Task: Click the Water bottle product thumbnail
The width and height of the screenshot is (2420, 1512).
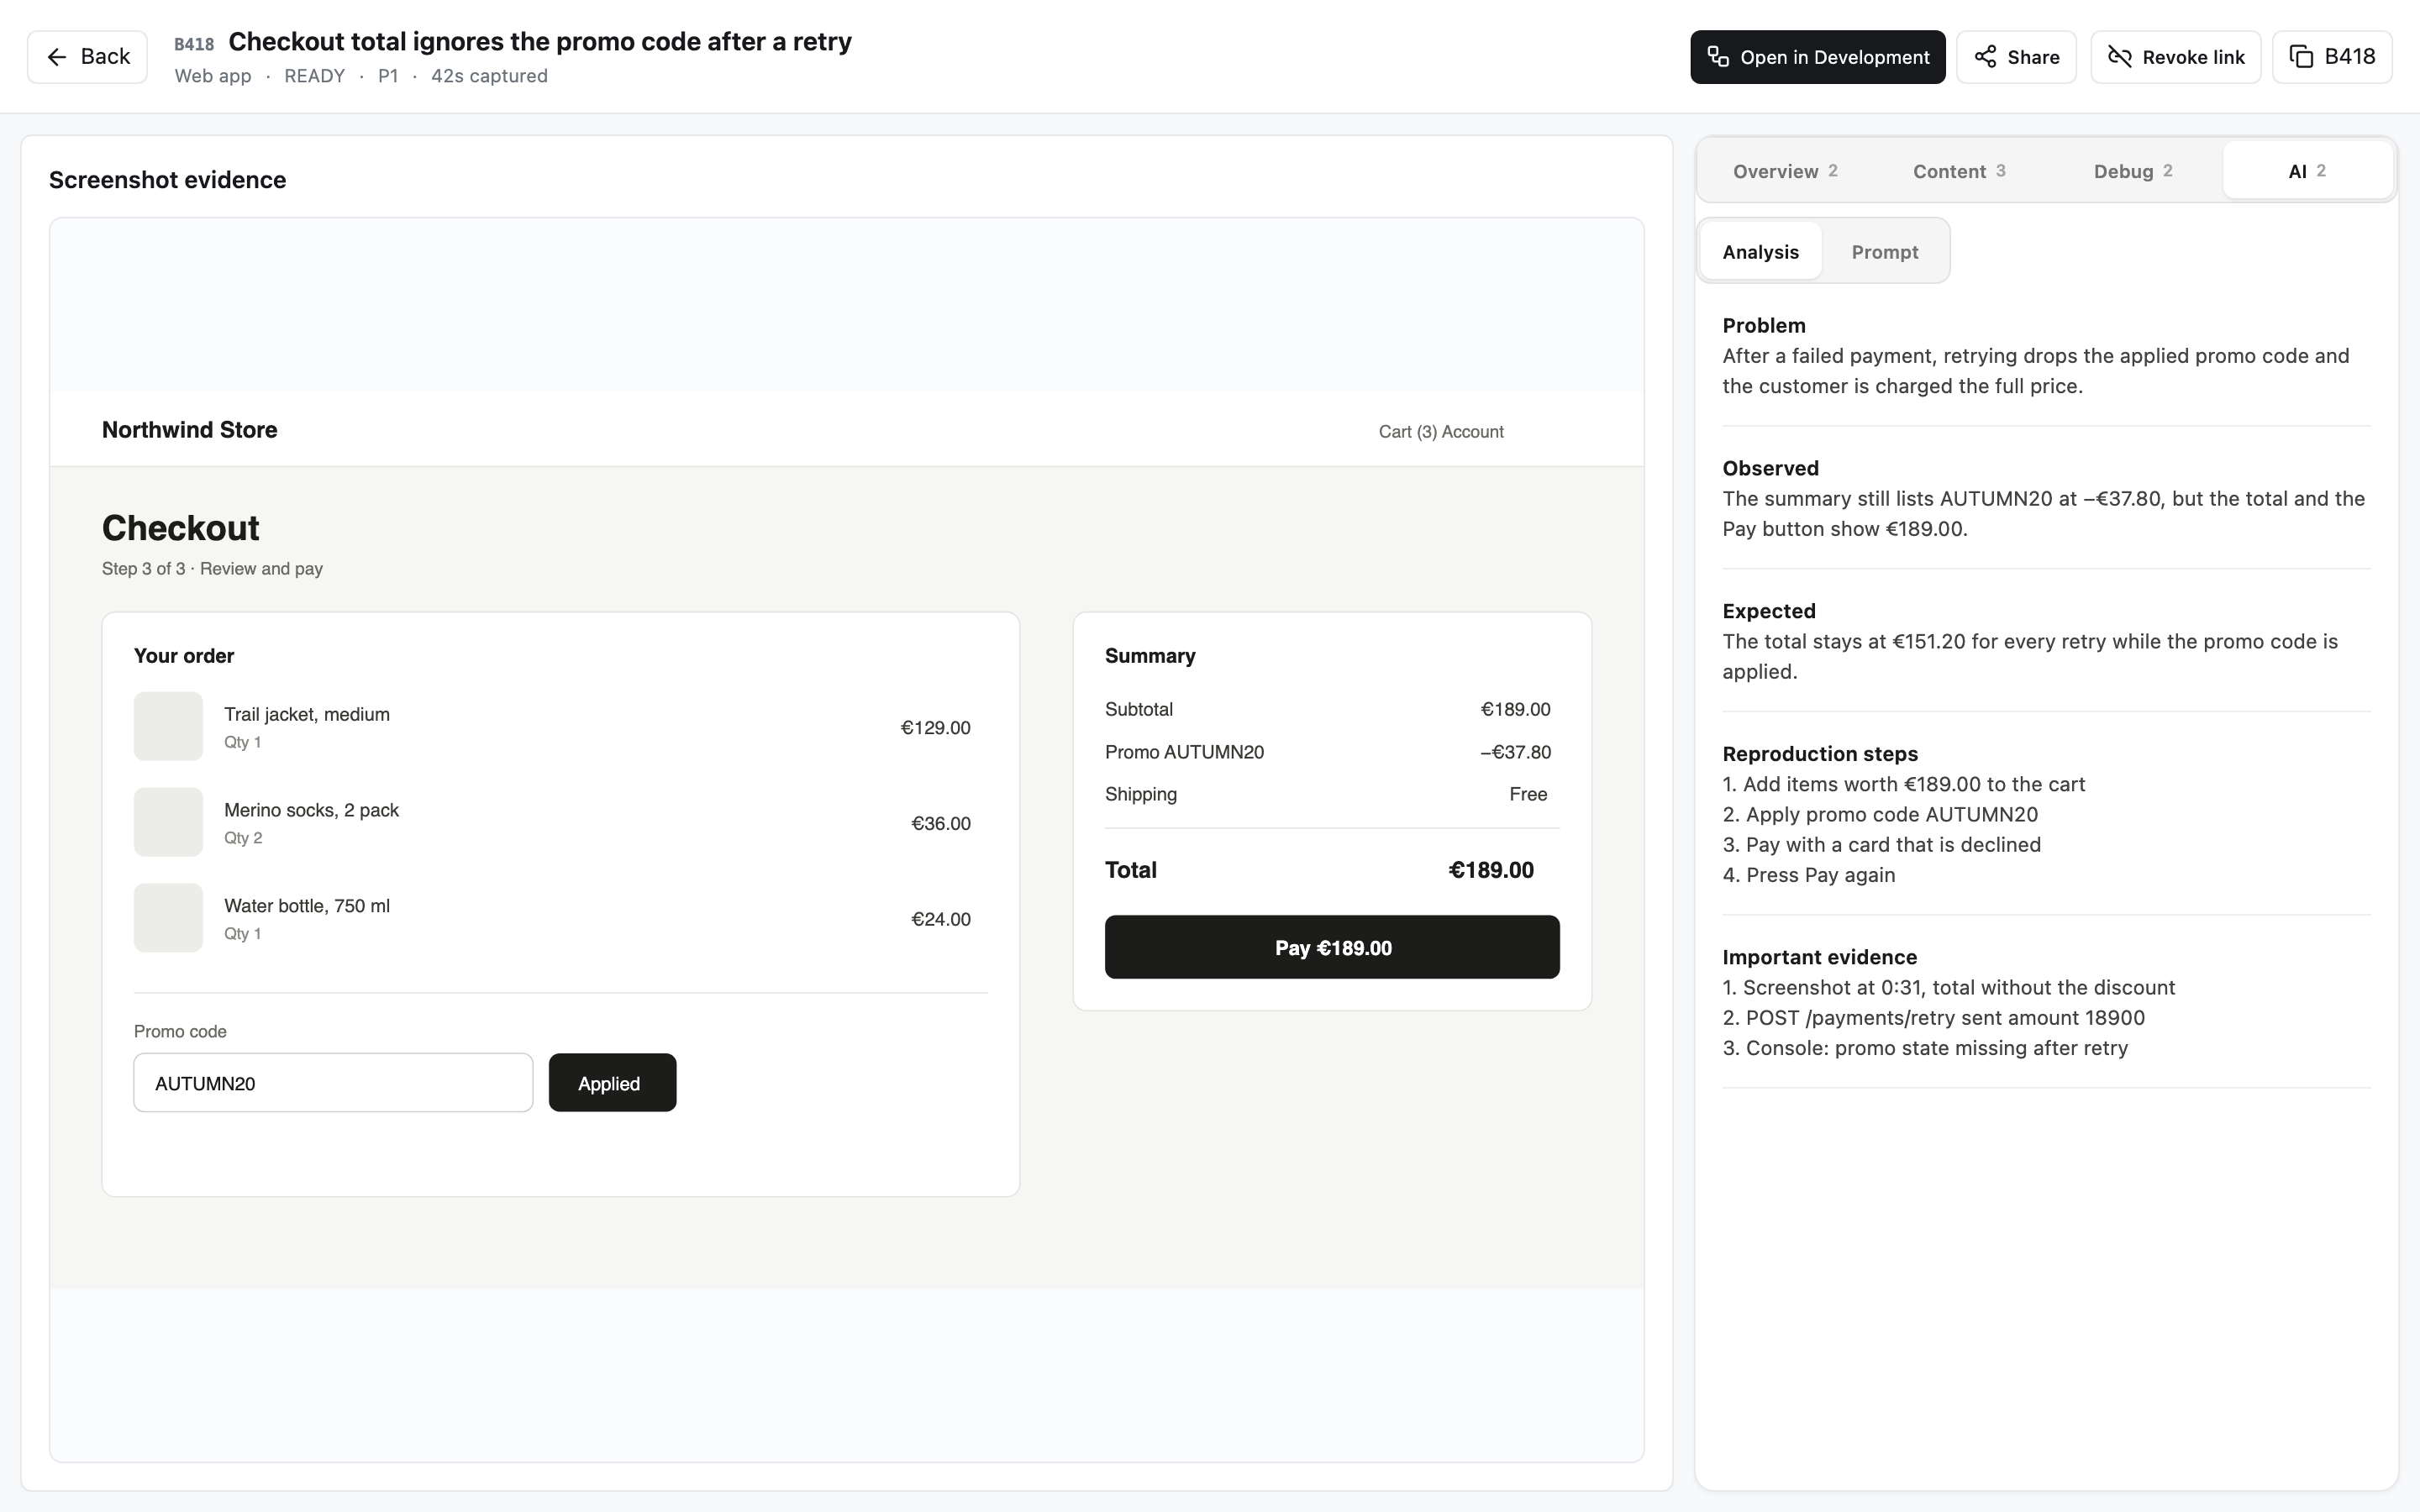Action: (168, 918)
